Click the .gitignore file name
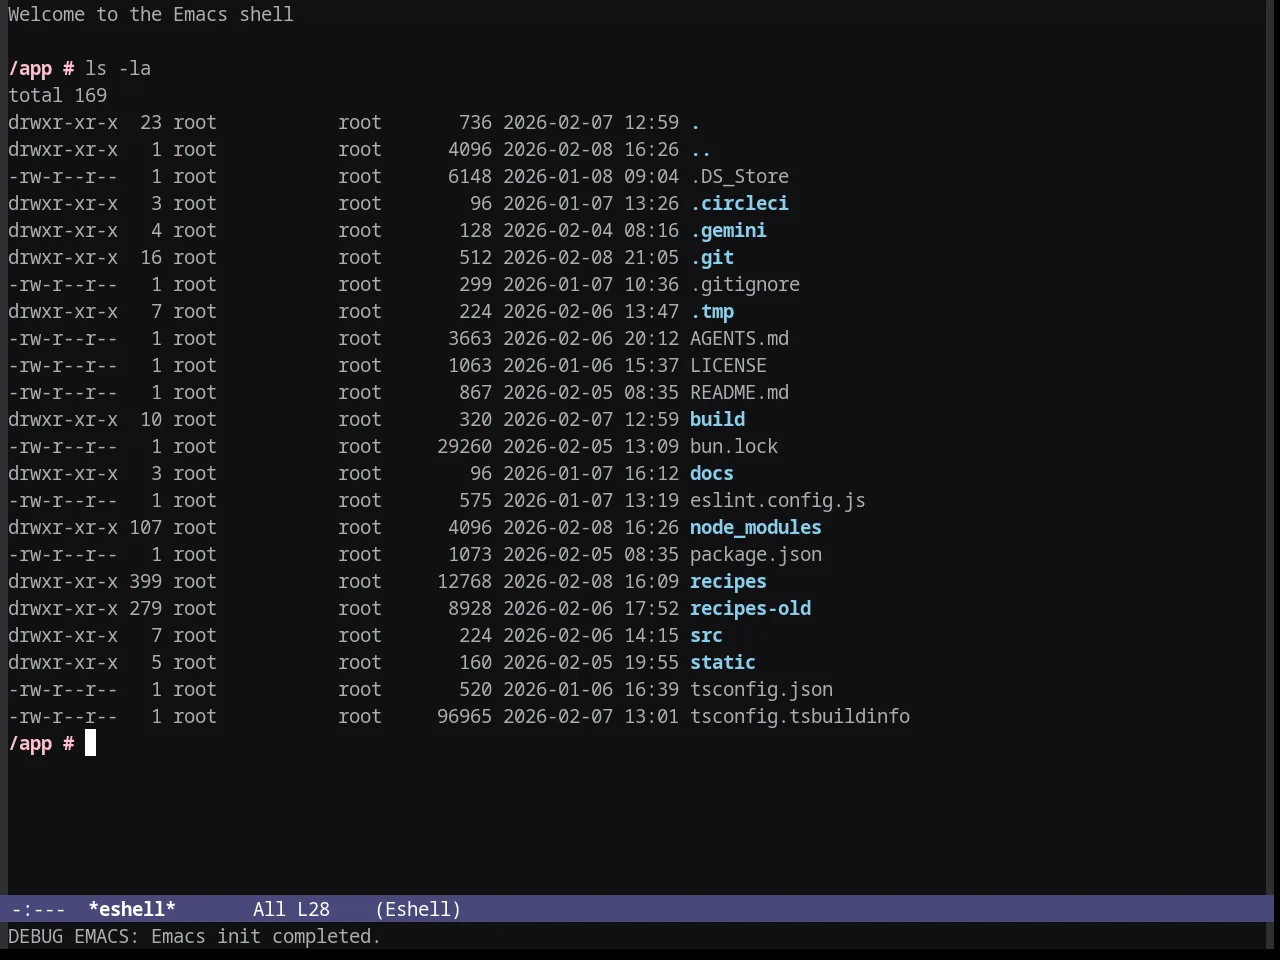The height and width of the screenshot is (960, 1280). (x=745, y=284)
